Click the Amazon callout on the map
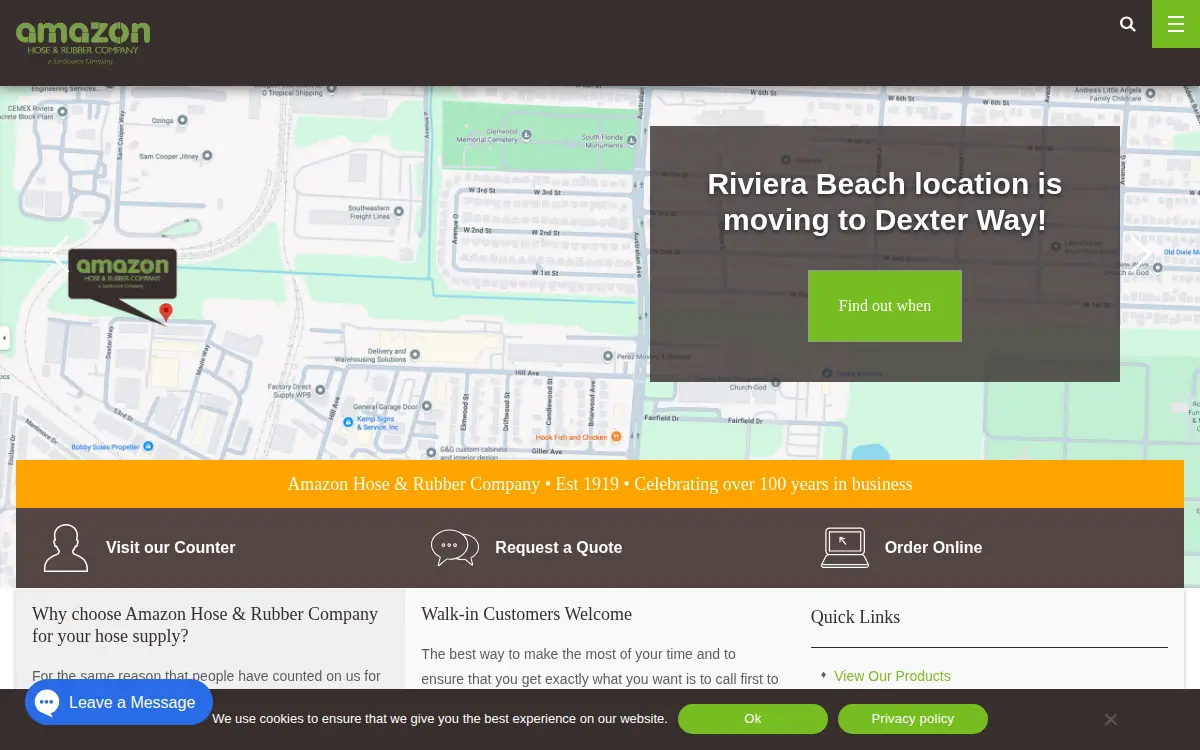The height and width of the screenshot is (750, 1200). click(x=123, y=274)
